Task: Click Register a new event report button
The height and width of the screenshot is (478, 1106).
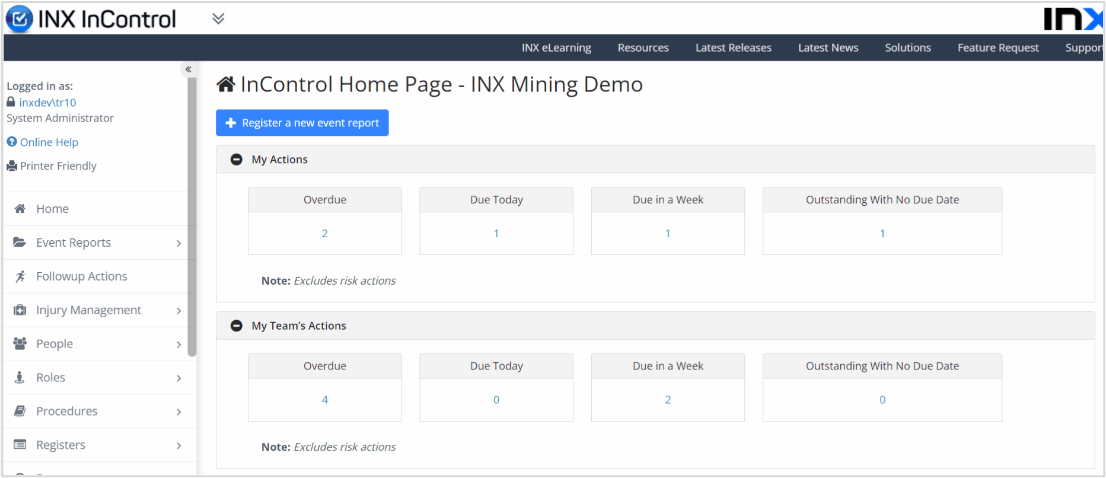Action: click(x=302, y=123)
